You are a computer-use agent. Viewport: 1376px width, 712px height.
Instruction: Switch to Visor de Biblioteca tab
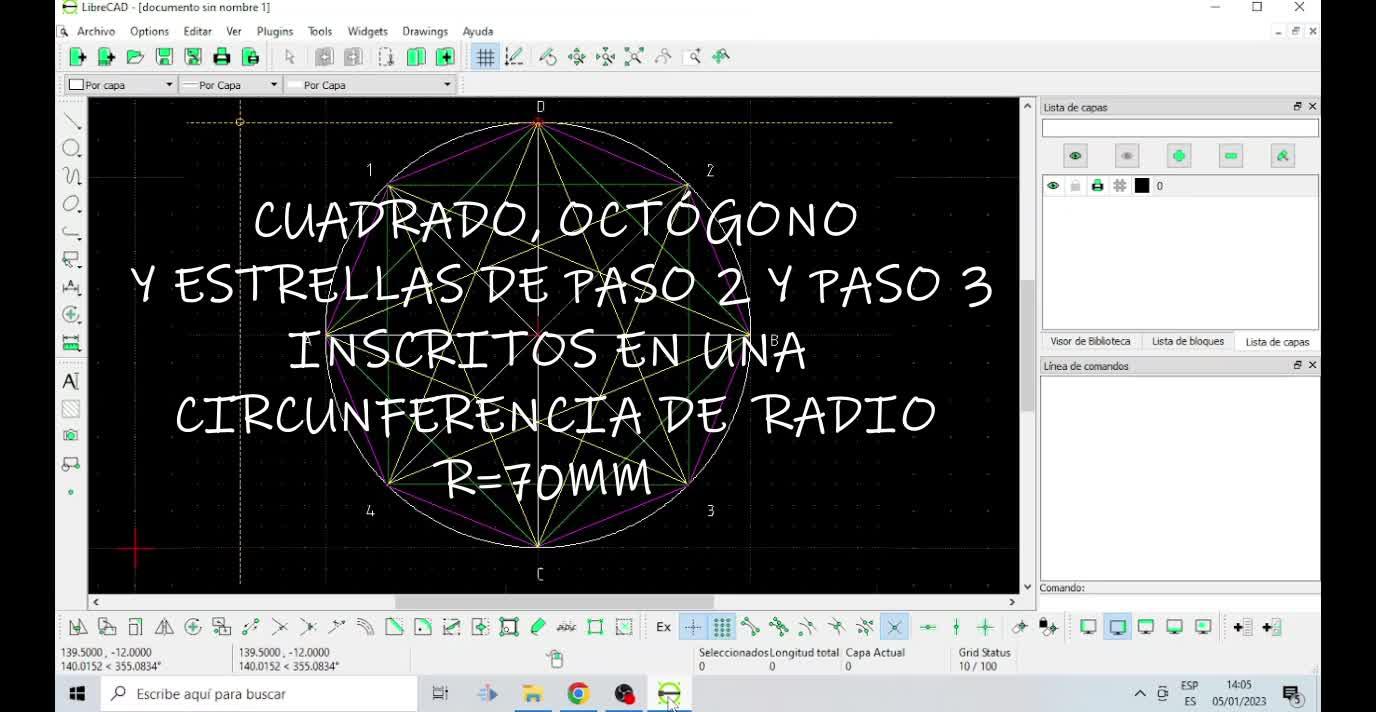point(1090,341)
